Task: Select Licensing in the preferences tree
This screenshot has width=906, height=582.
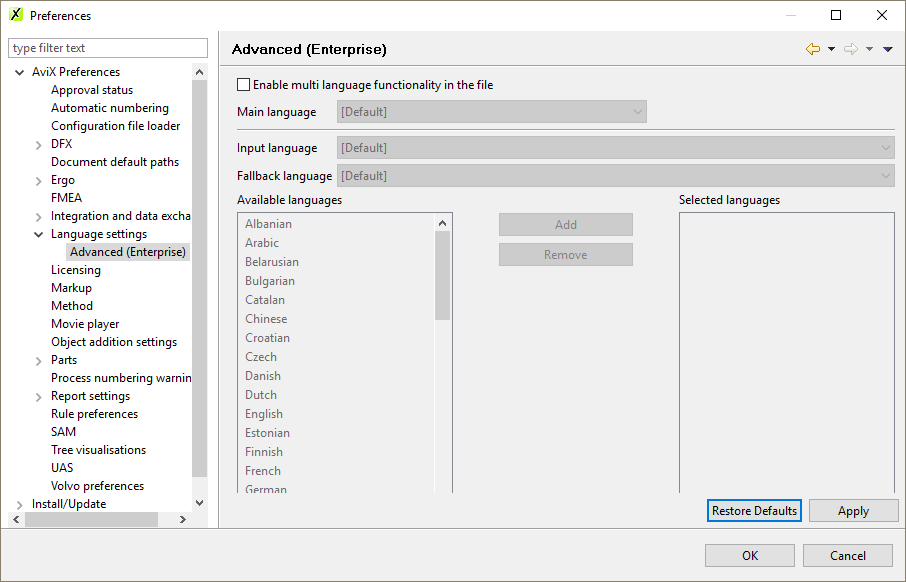Action: [76, 270]
